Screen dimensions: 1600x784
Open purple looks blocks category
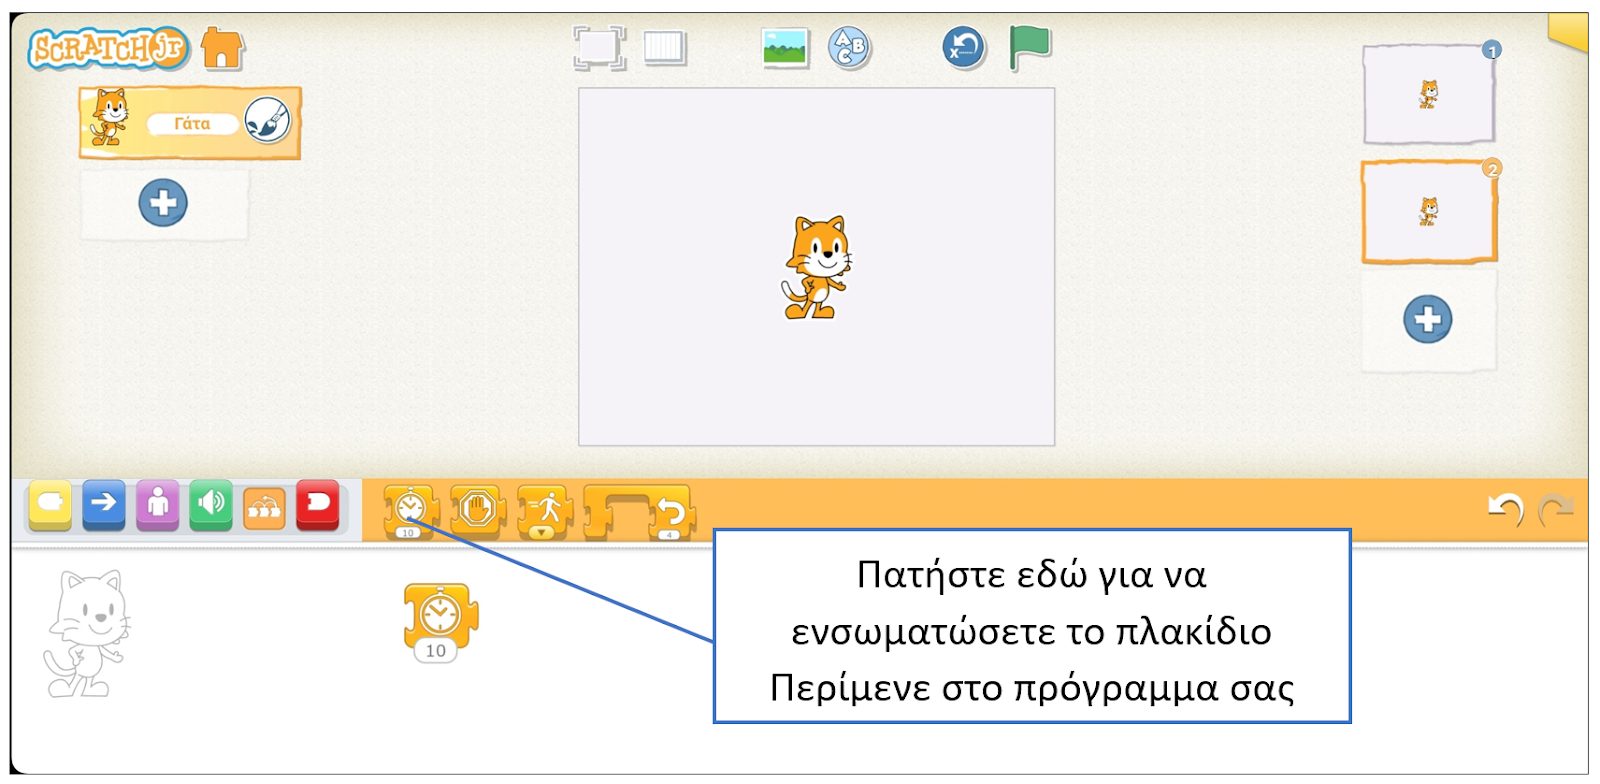pyautogui.click(x=157, y=505)
